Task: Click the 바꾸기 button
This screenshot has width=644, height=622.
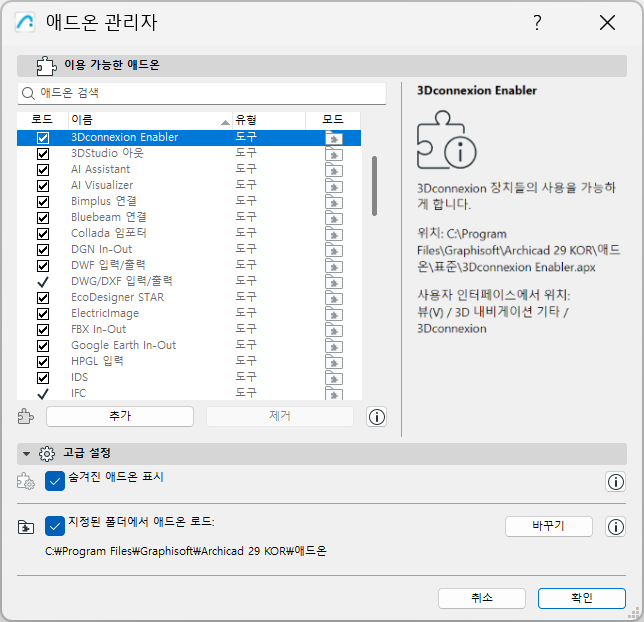Action: [x=549, y=526]
